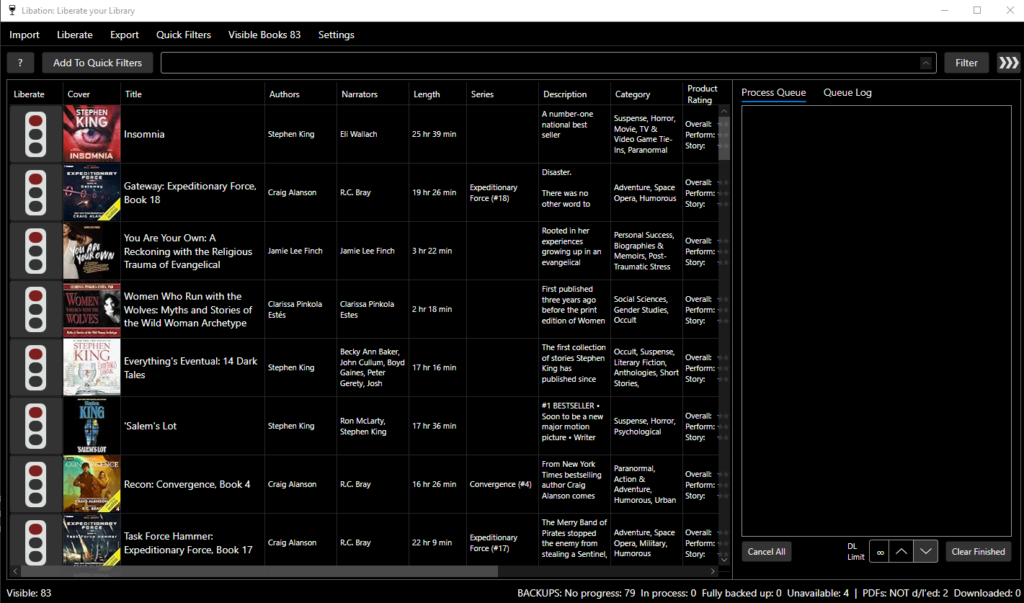Click the stoplight for Women Who Run with the Wolves
Screen dimensions: 1024x603
coord(35,309)
